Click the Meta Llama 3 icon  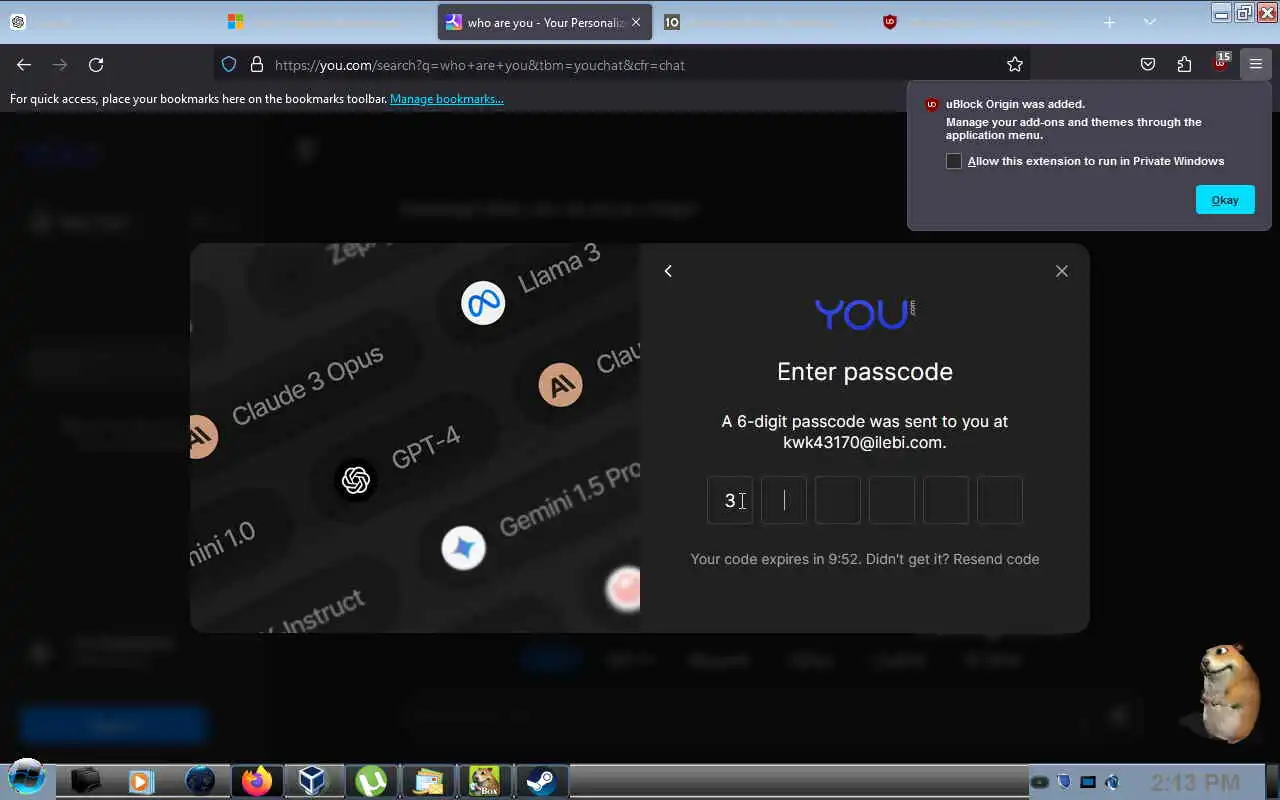click(483, 303)
